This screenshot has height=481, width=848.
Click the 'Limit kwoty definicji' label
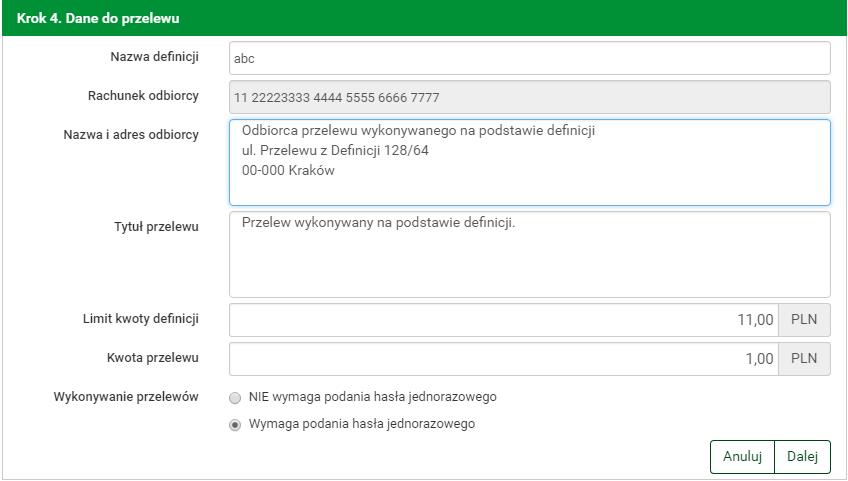pos(141,319)
